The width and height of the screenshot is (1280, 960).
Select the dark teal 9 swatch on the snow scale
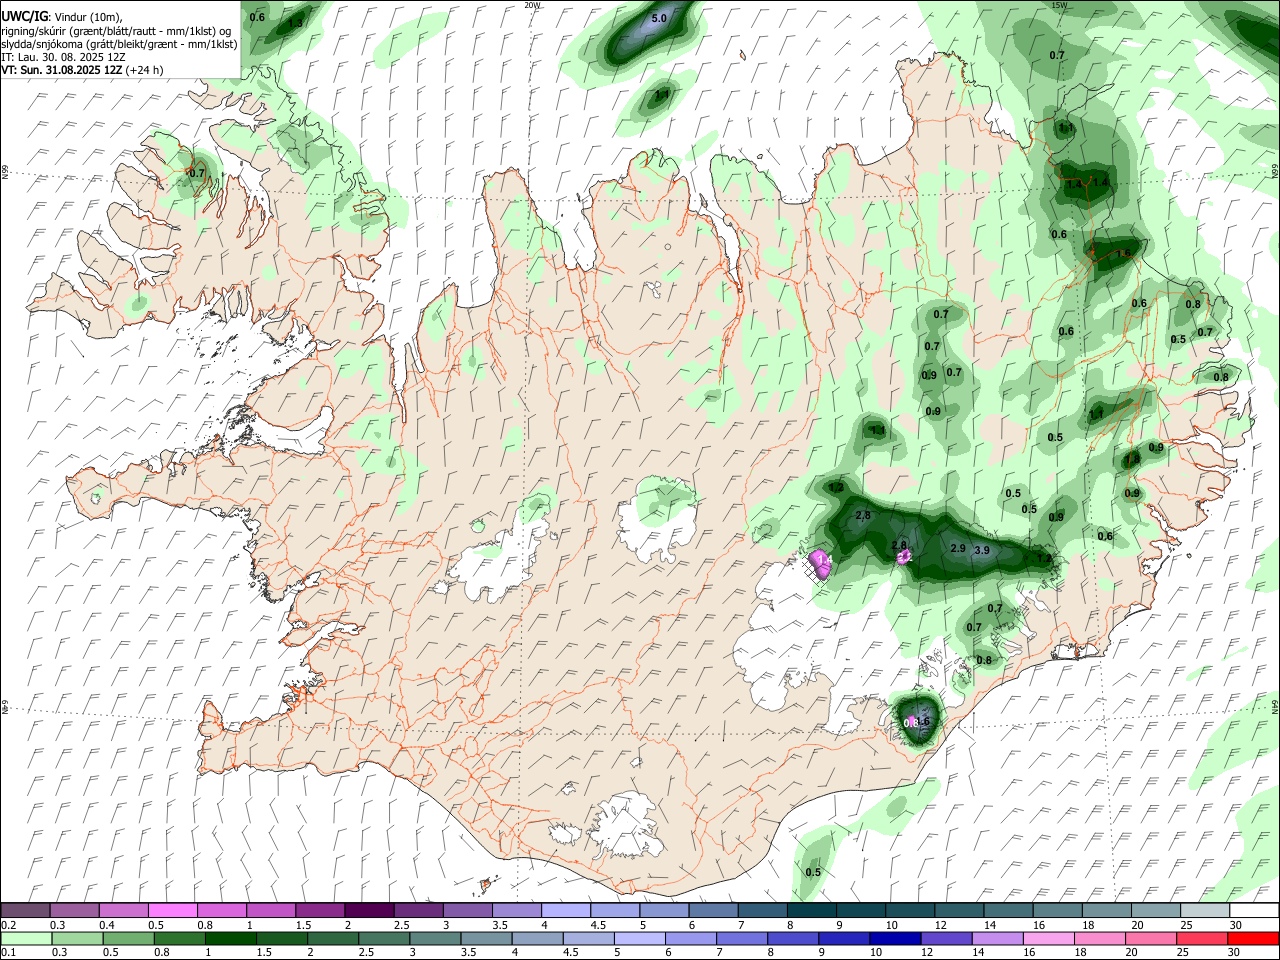click(x=860, y=910)
